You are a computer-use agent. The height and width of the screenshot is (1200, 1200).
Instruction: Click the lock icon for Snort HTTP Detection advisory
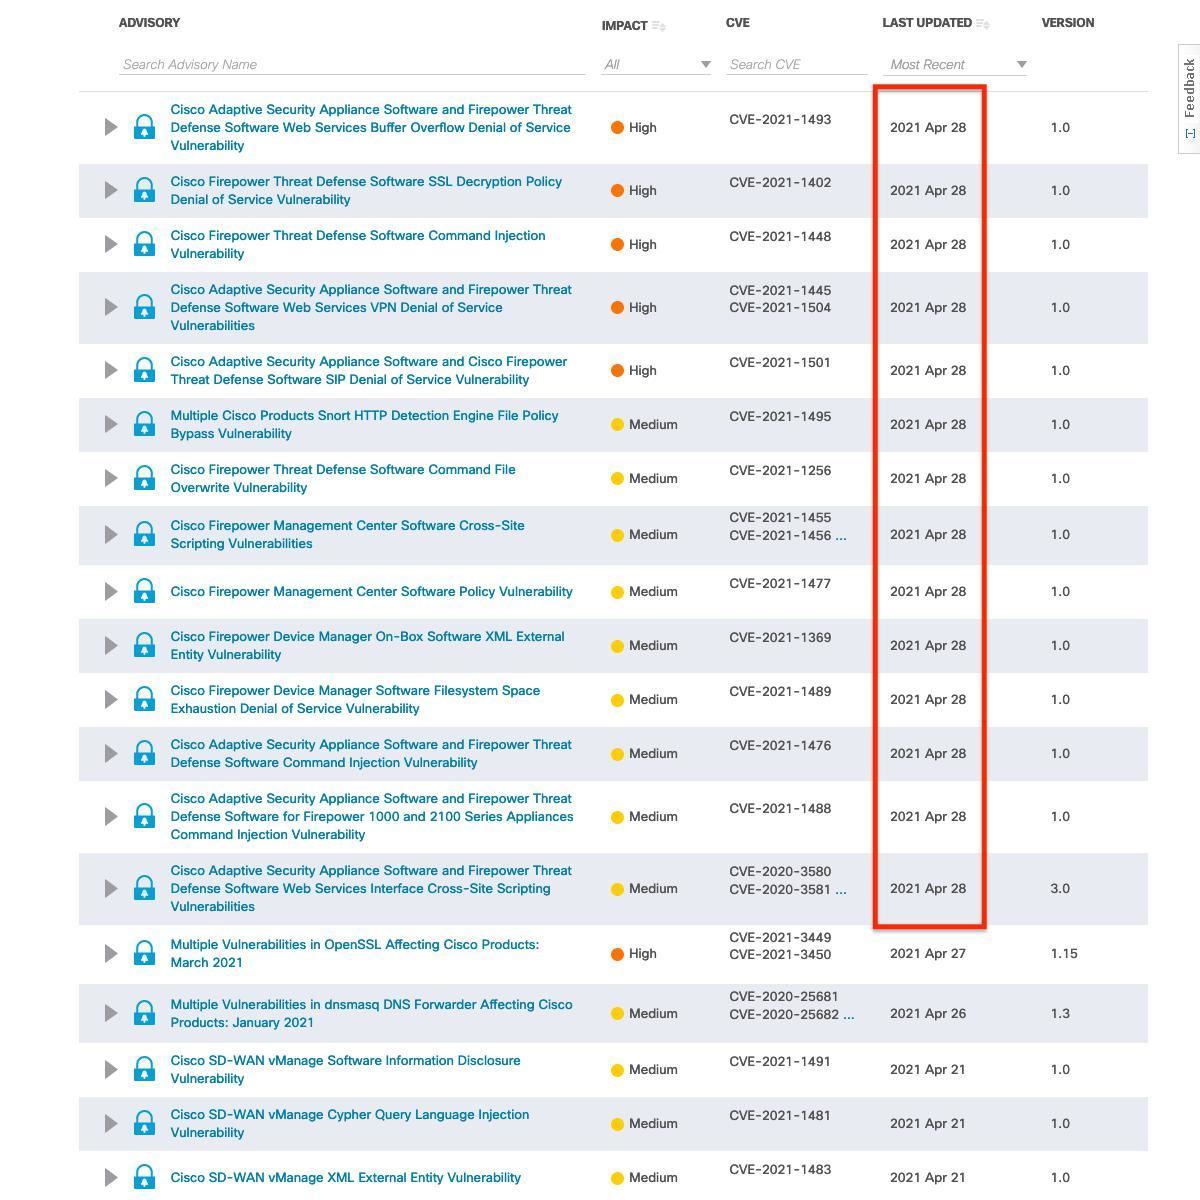144,424
